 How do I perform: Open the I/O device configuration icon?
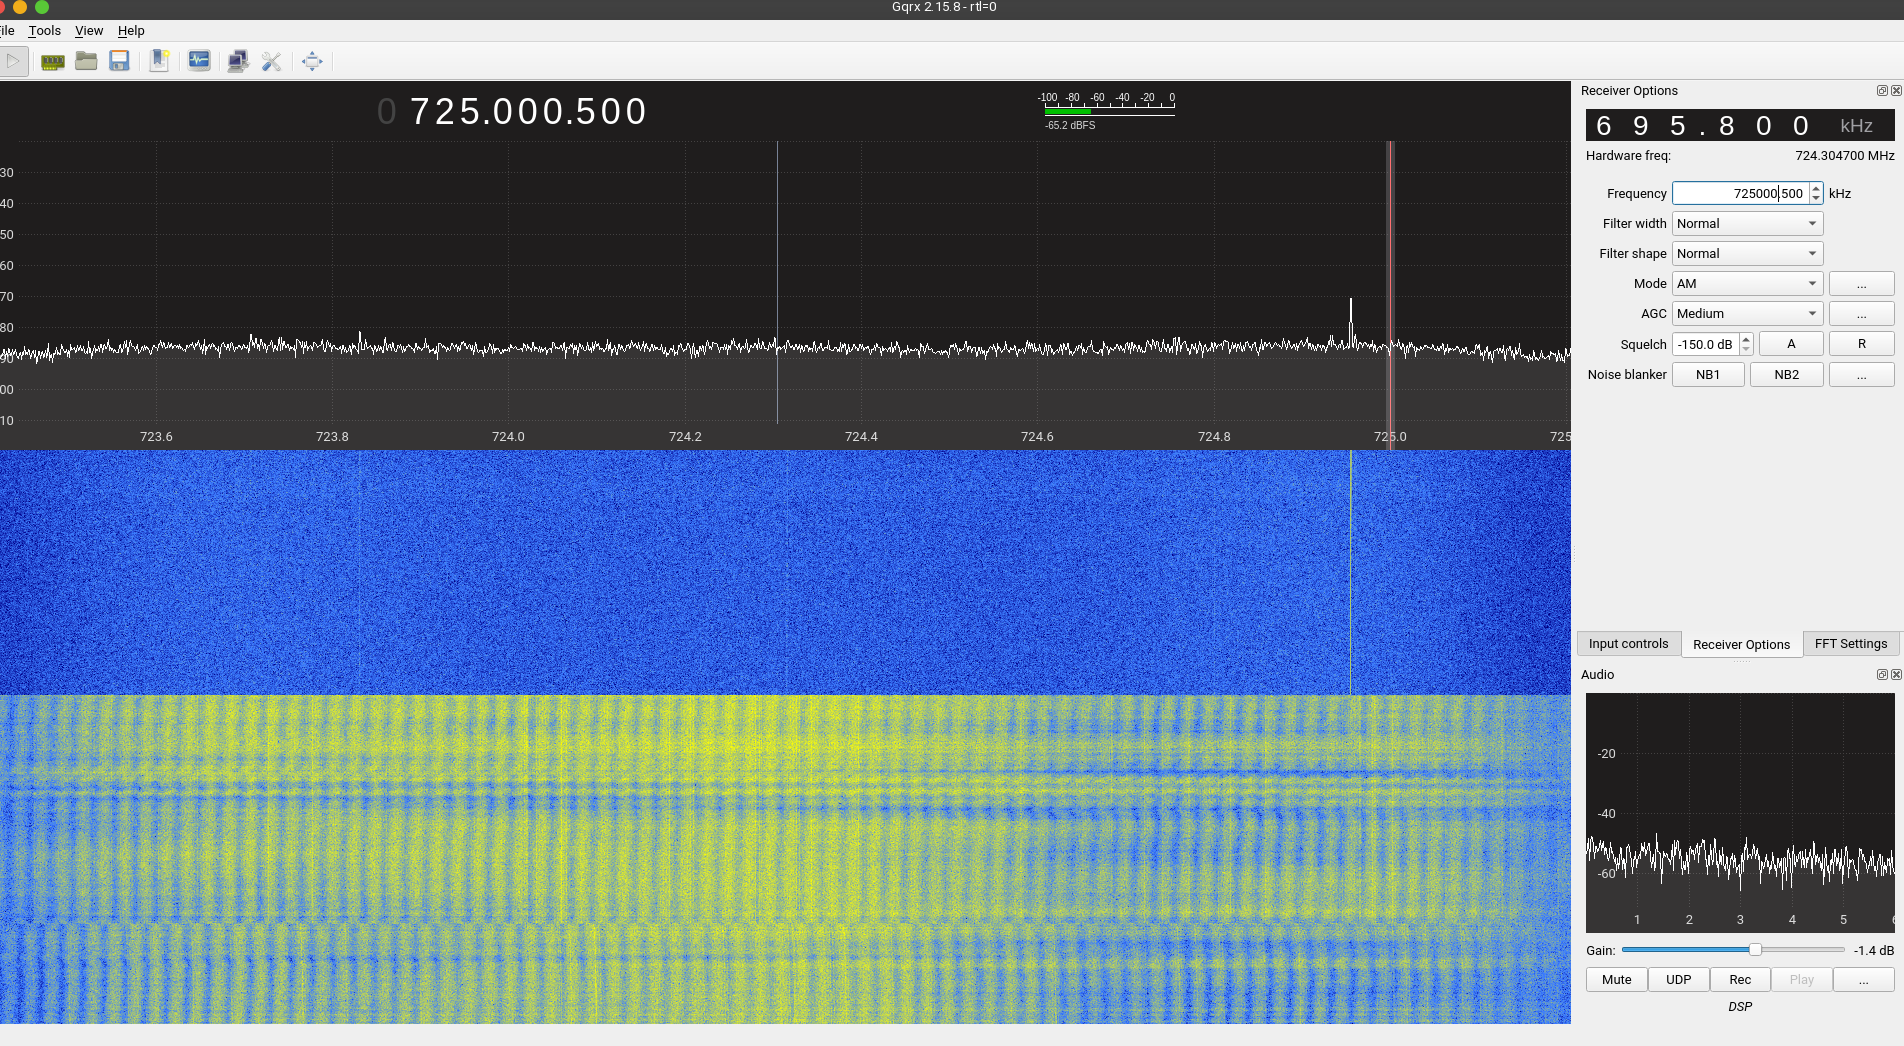pos(53,62)
